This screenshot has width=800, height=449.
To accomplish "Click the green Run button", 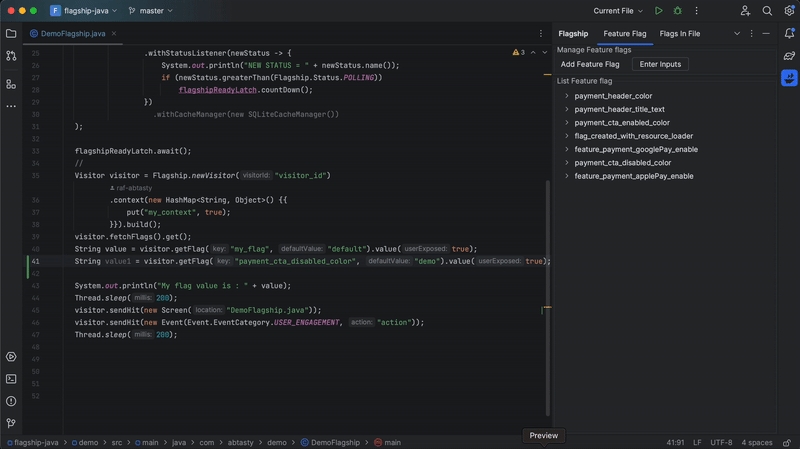I will click(658, 11).
